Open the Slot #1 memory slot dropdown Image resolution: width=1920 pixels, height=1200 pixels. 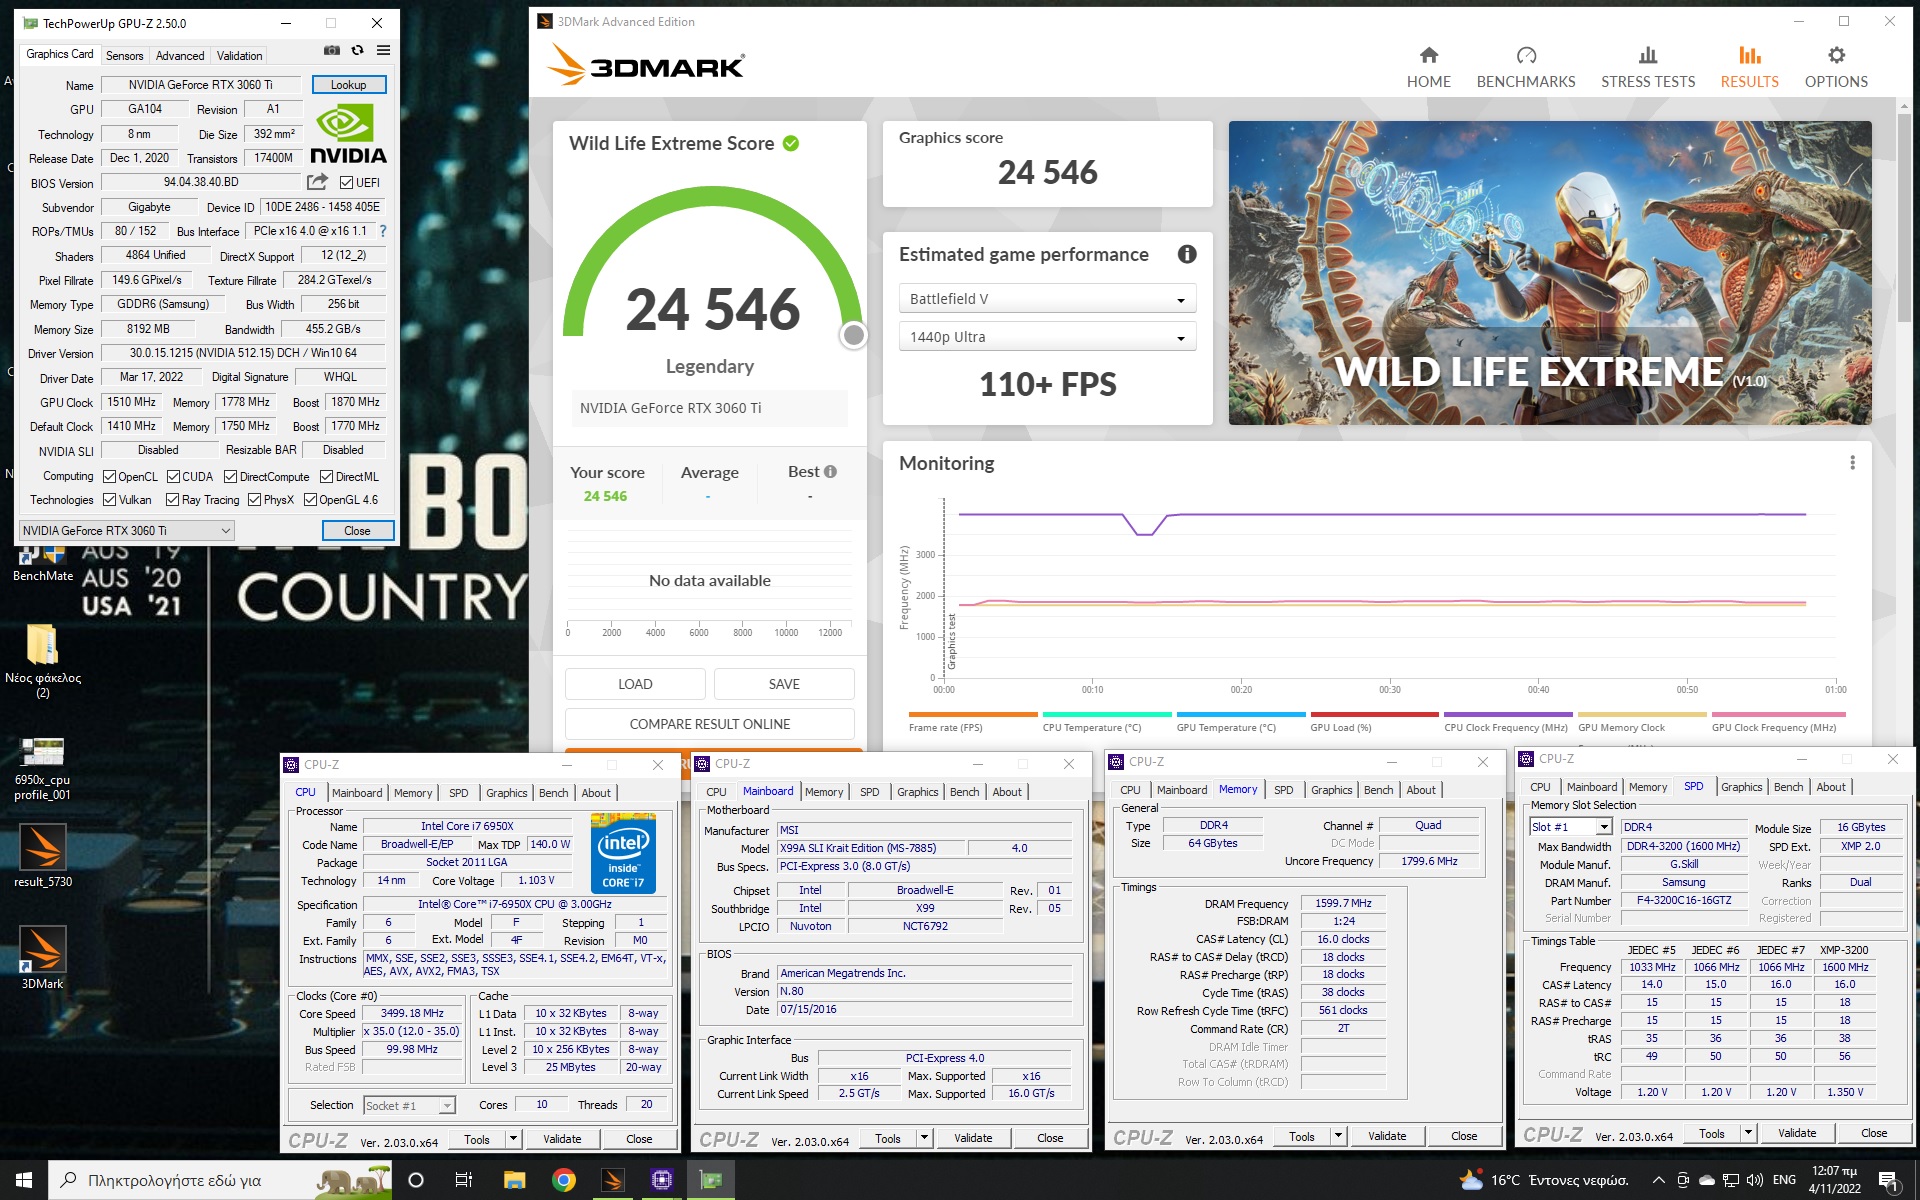1570,827
